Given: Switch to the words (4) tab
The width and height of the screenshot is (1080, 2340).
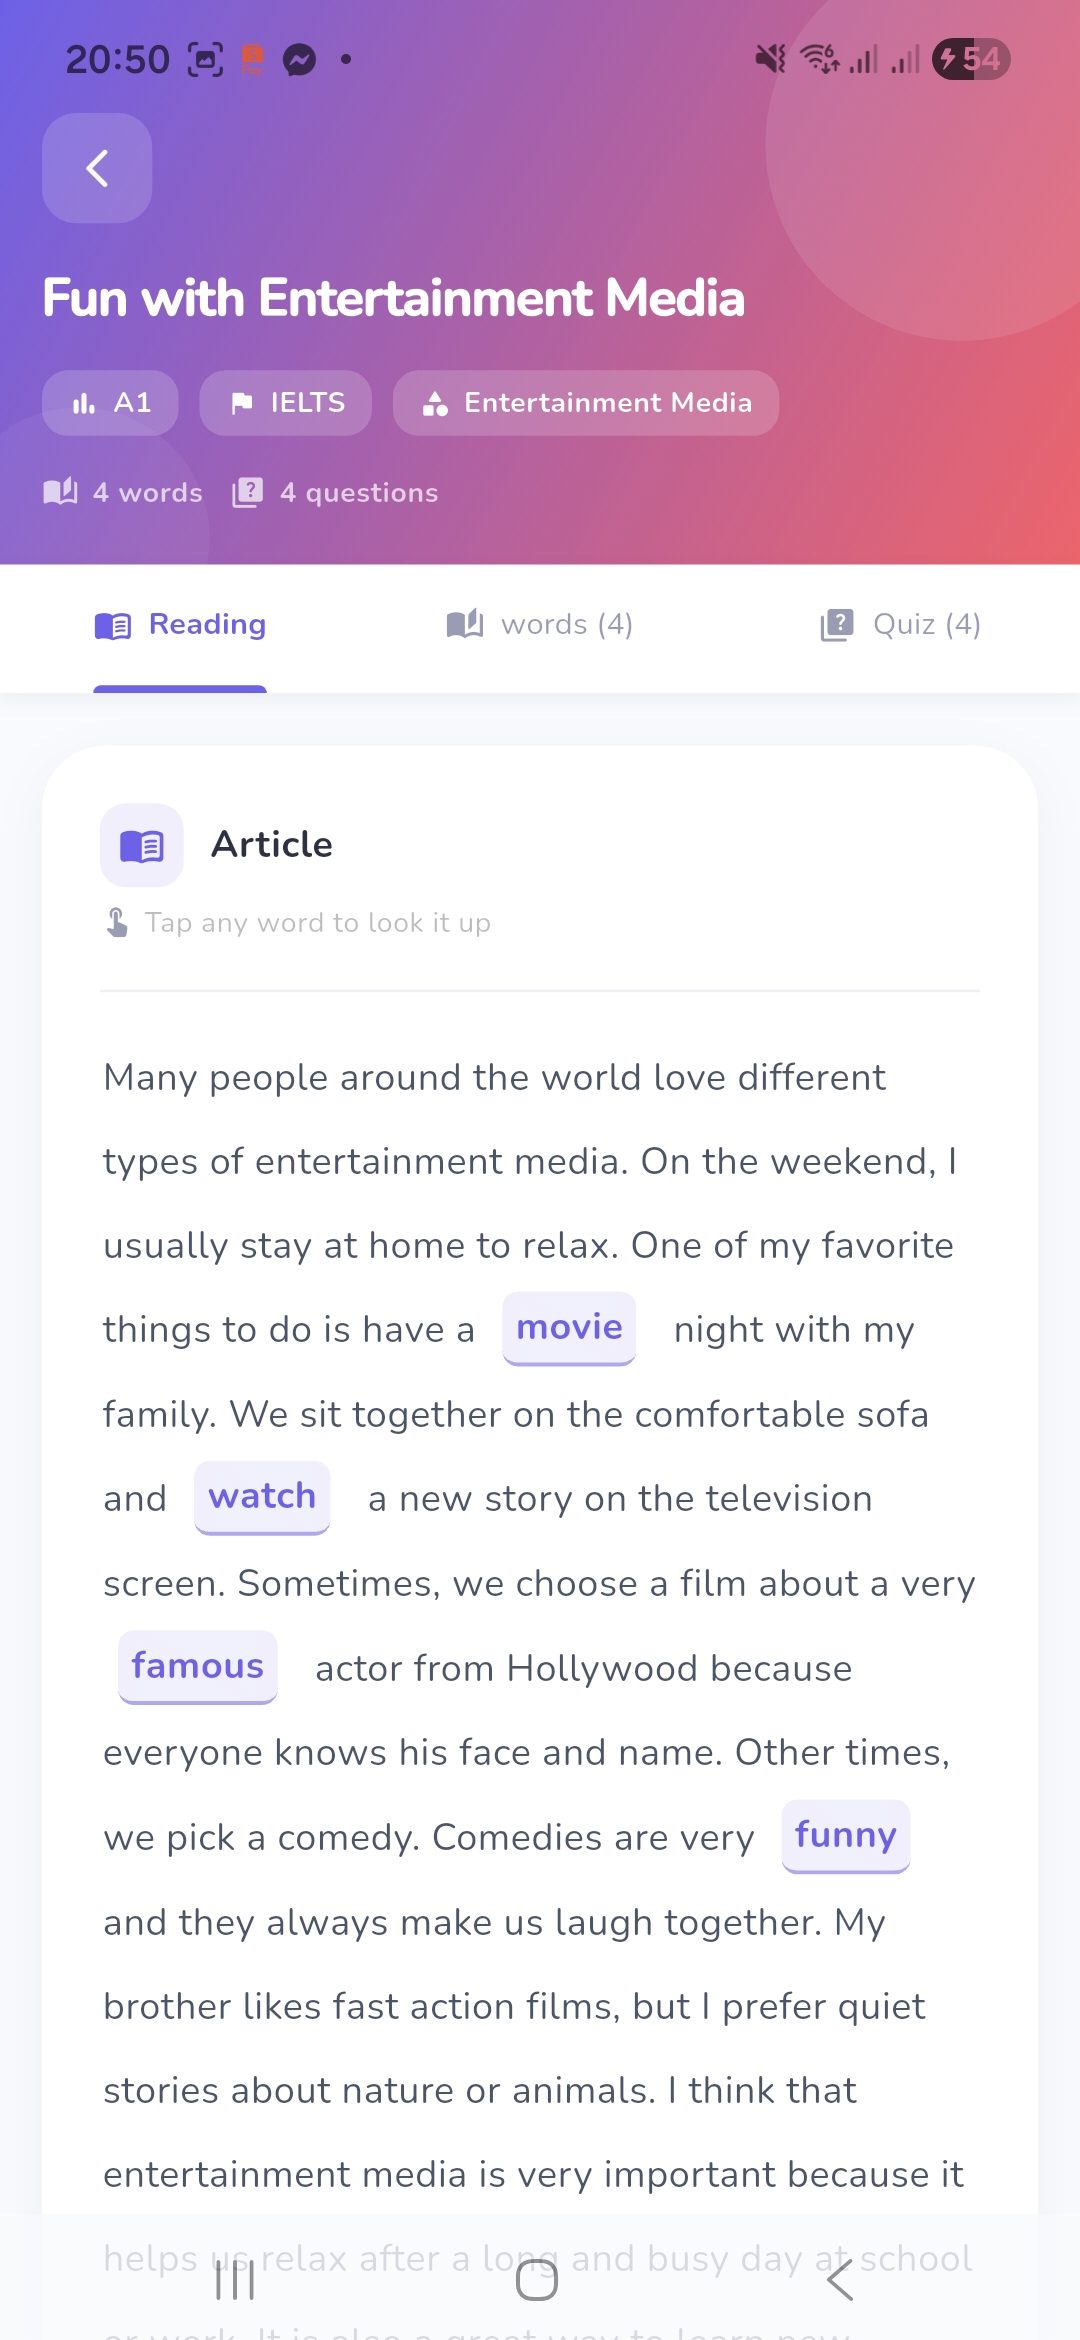Looking at the screenshot, I should click(x=540, y=625).
